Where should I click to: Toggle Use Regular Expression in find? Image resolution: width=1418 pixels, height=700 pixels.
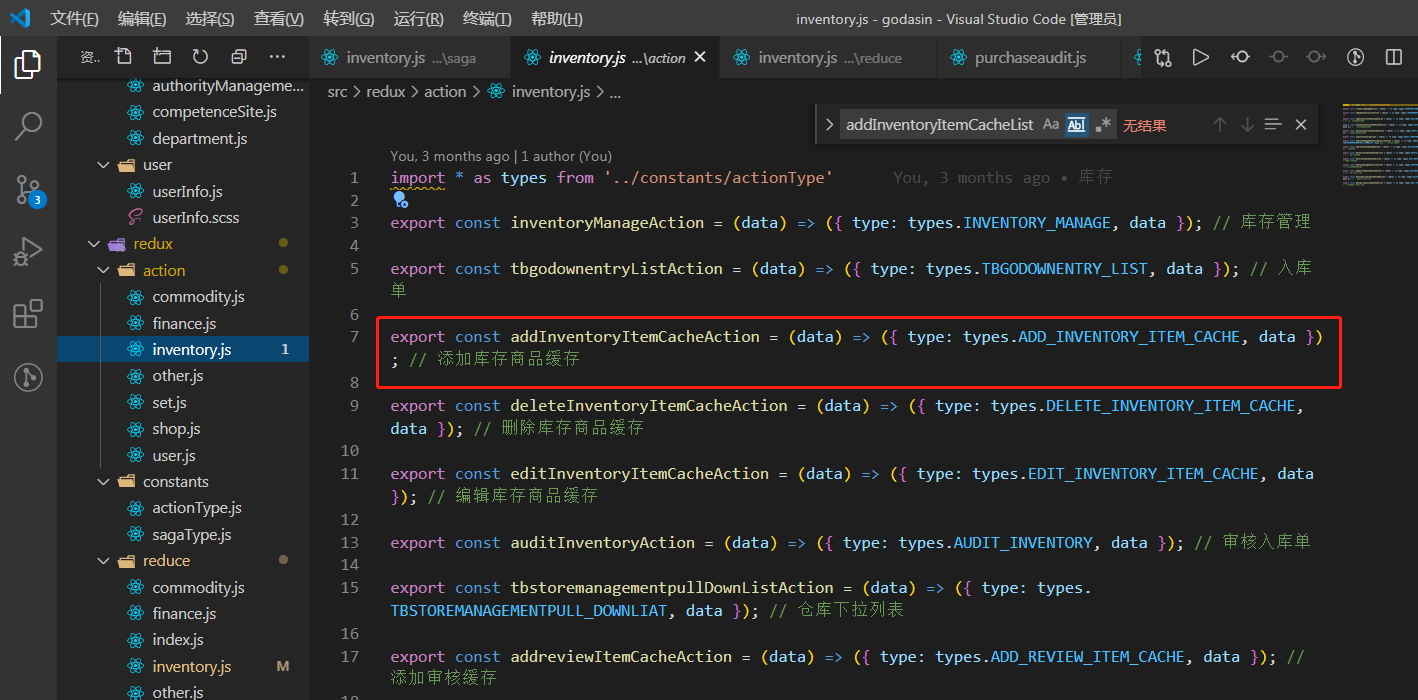tap(1103, 125)
